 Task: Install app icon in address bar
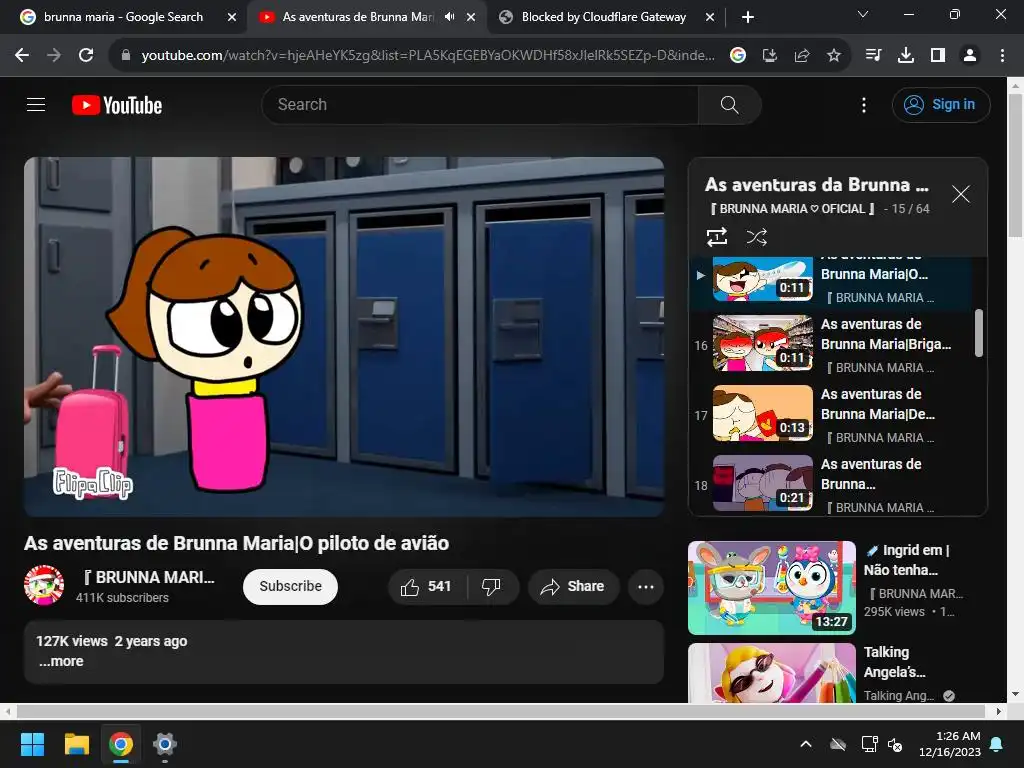click(x=770, y=56)
